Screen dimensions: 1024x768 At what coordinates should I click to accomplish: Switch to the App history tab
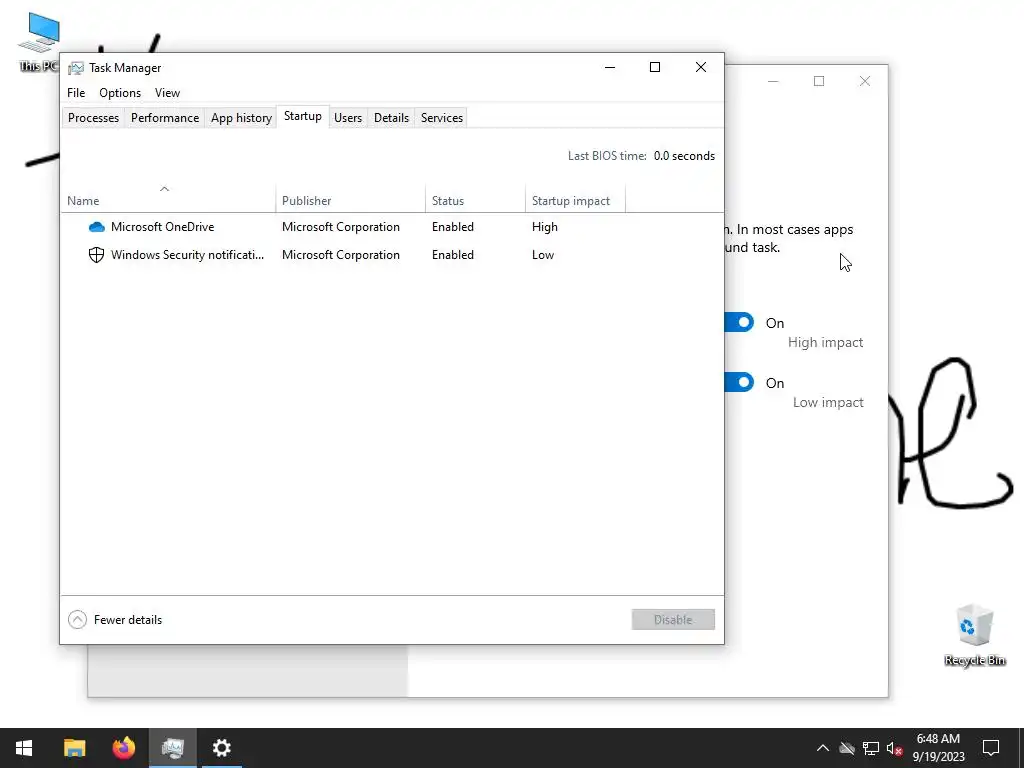(x=241, y=118)
